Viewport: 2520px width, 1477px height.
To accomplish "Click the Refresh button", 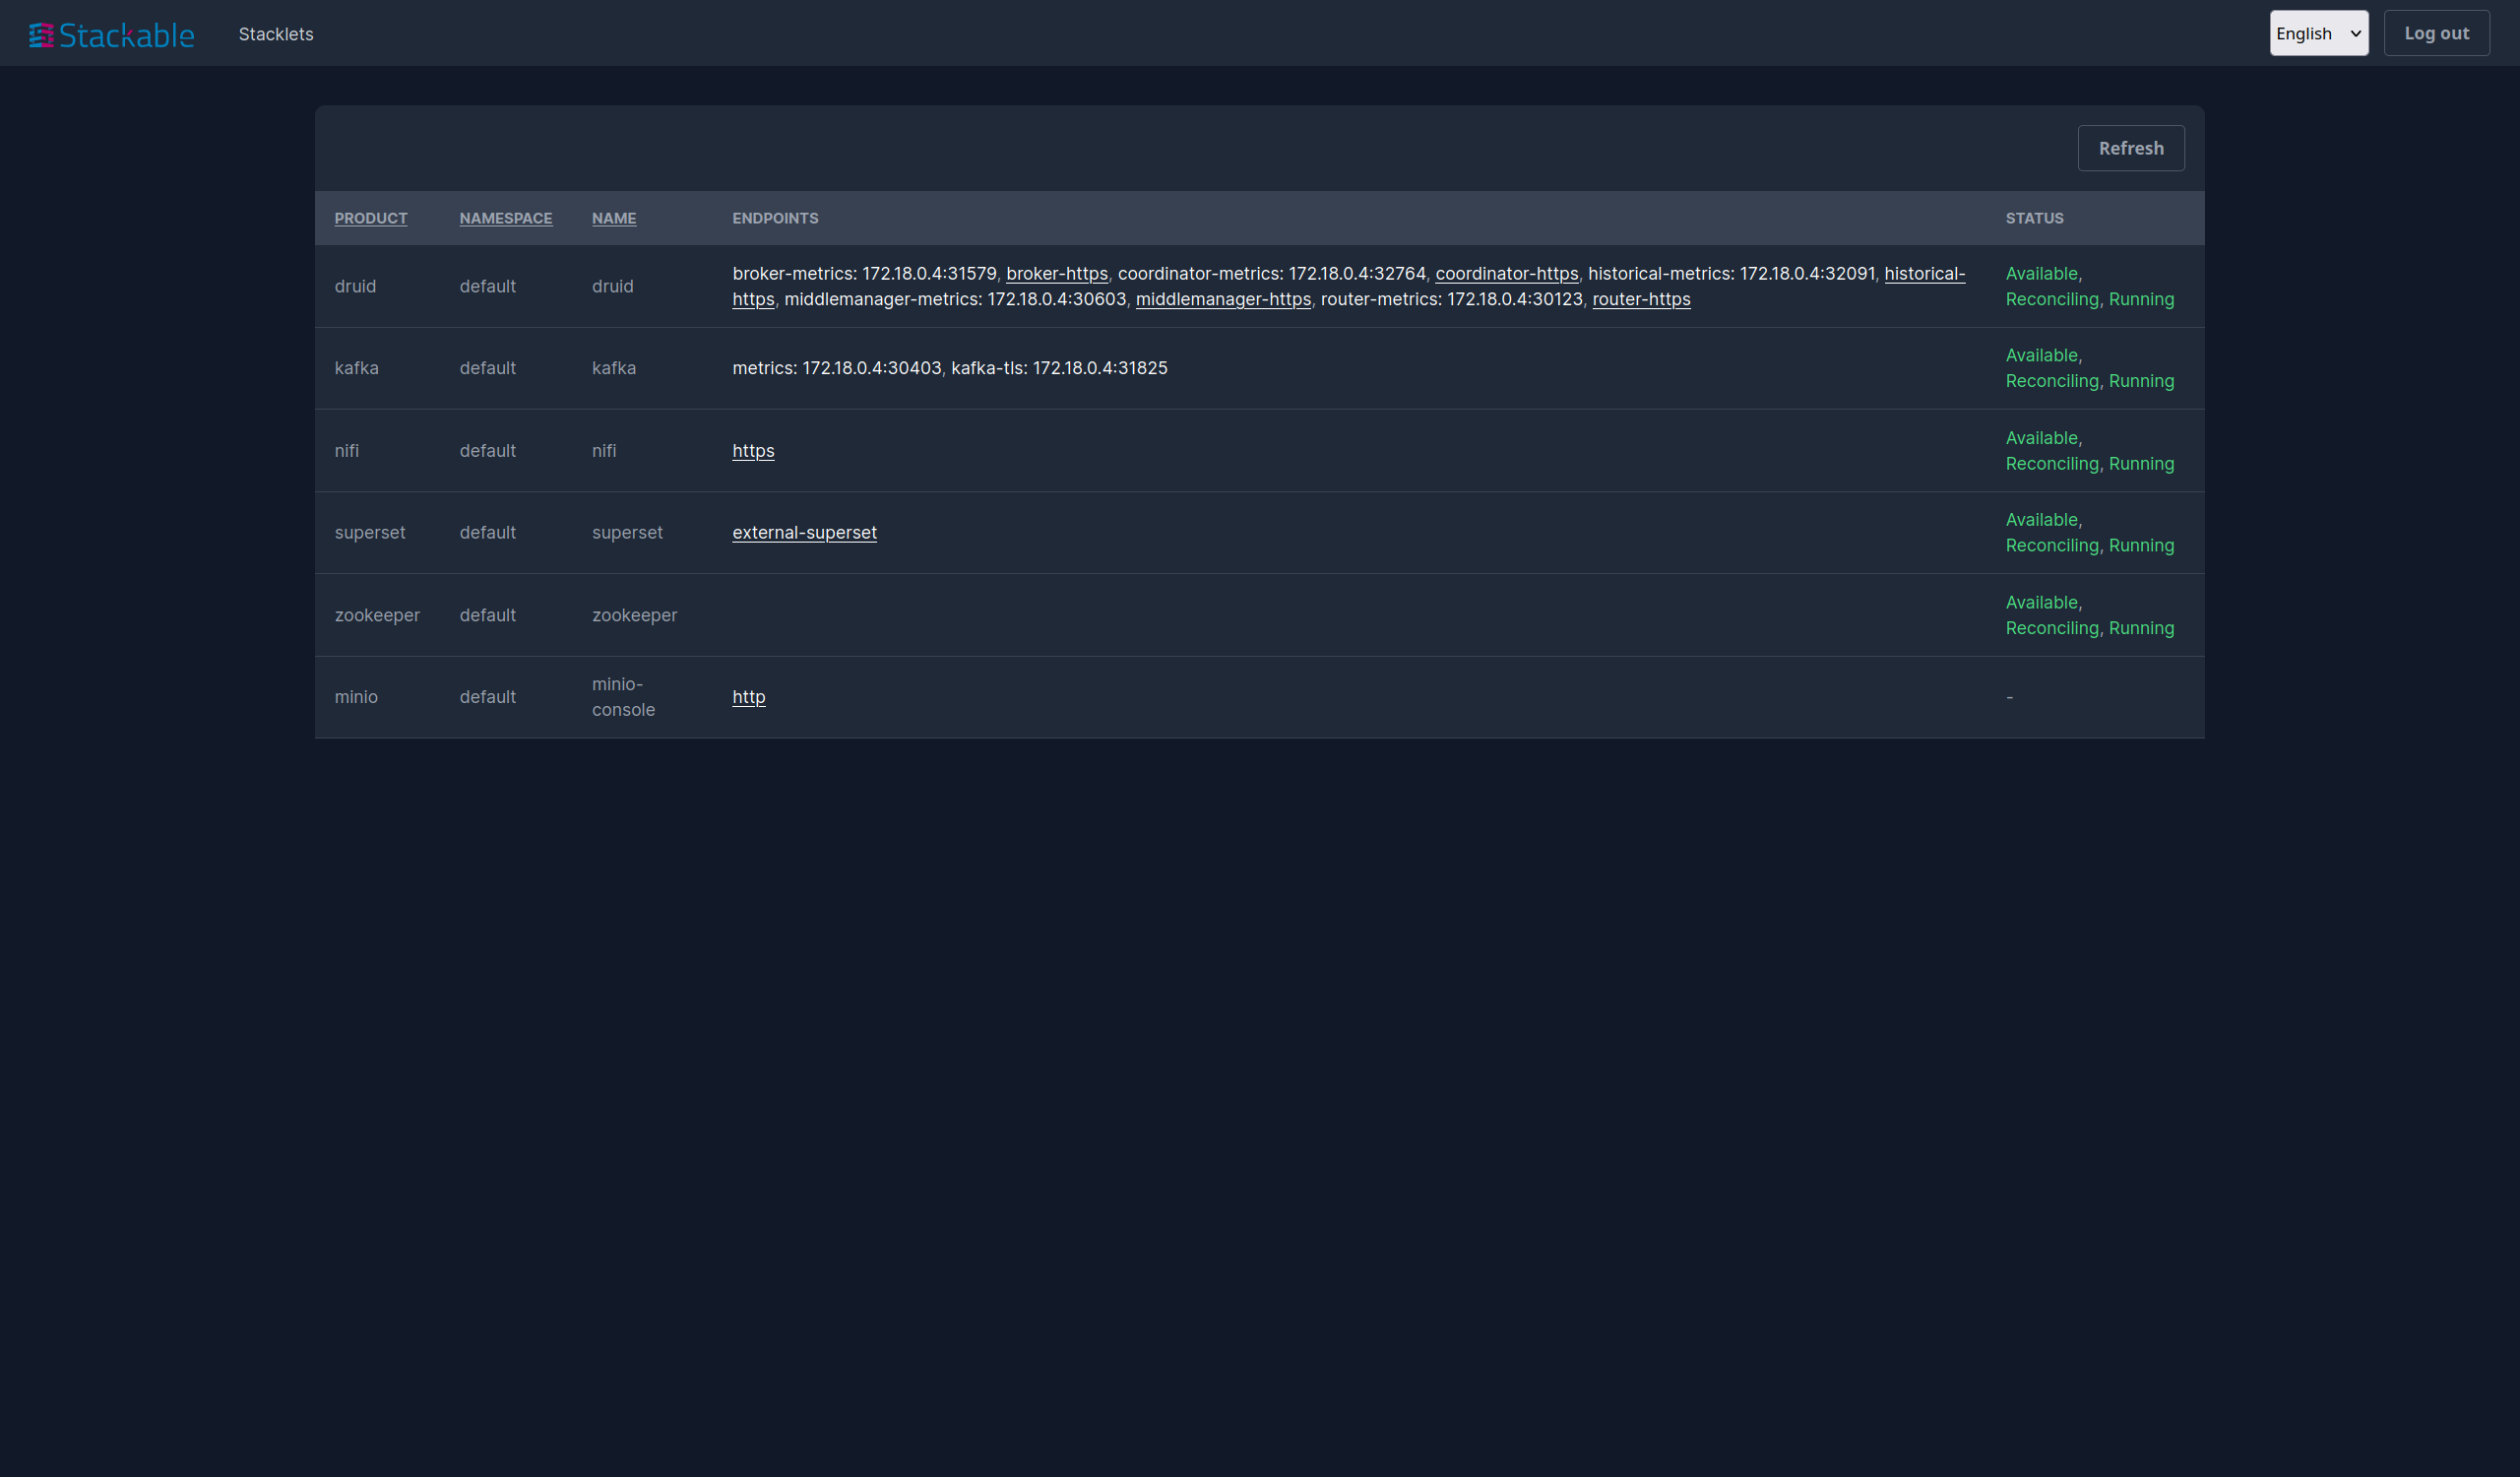I will [x=2130, y=148].
